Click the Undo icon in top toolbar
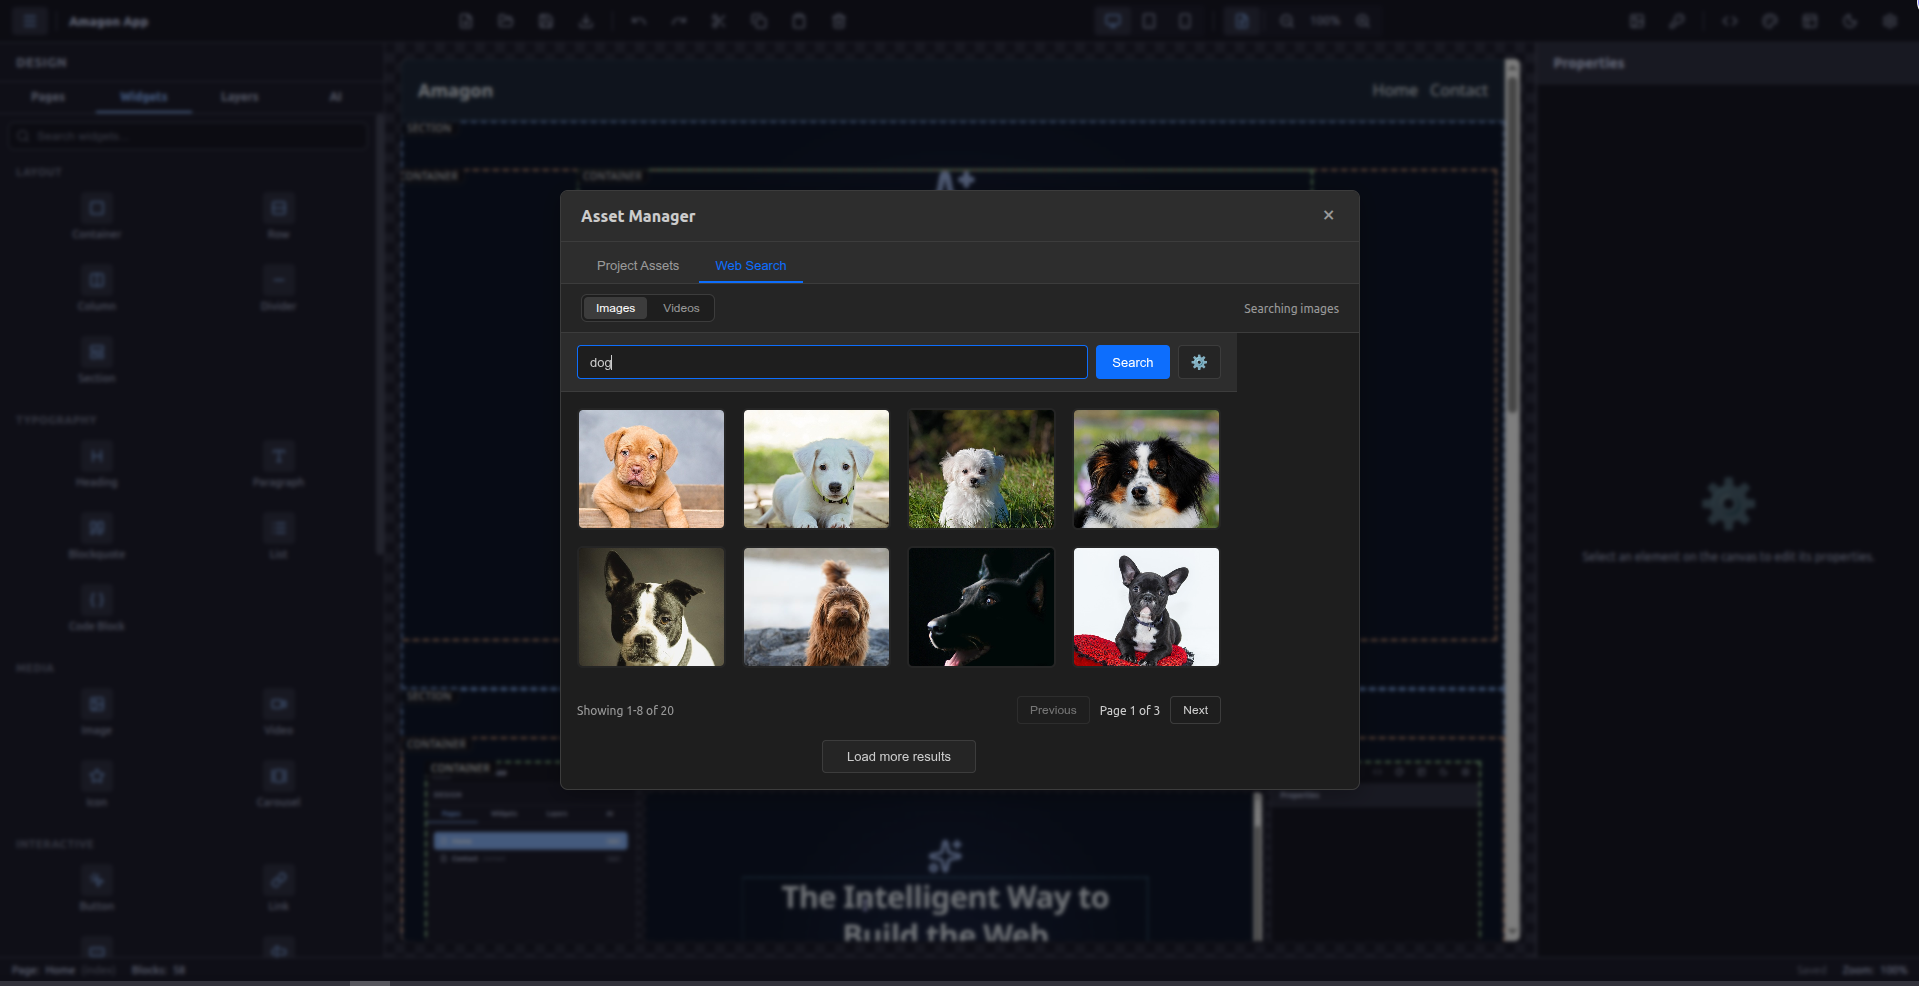The image size is (1919, 986). (638, 21)
